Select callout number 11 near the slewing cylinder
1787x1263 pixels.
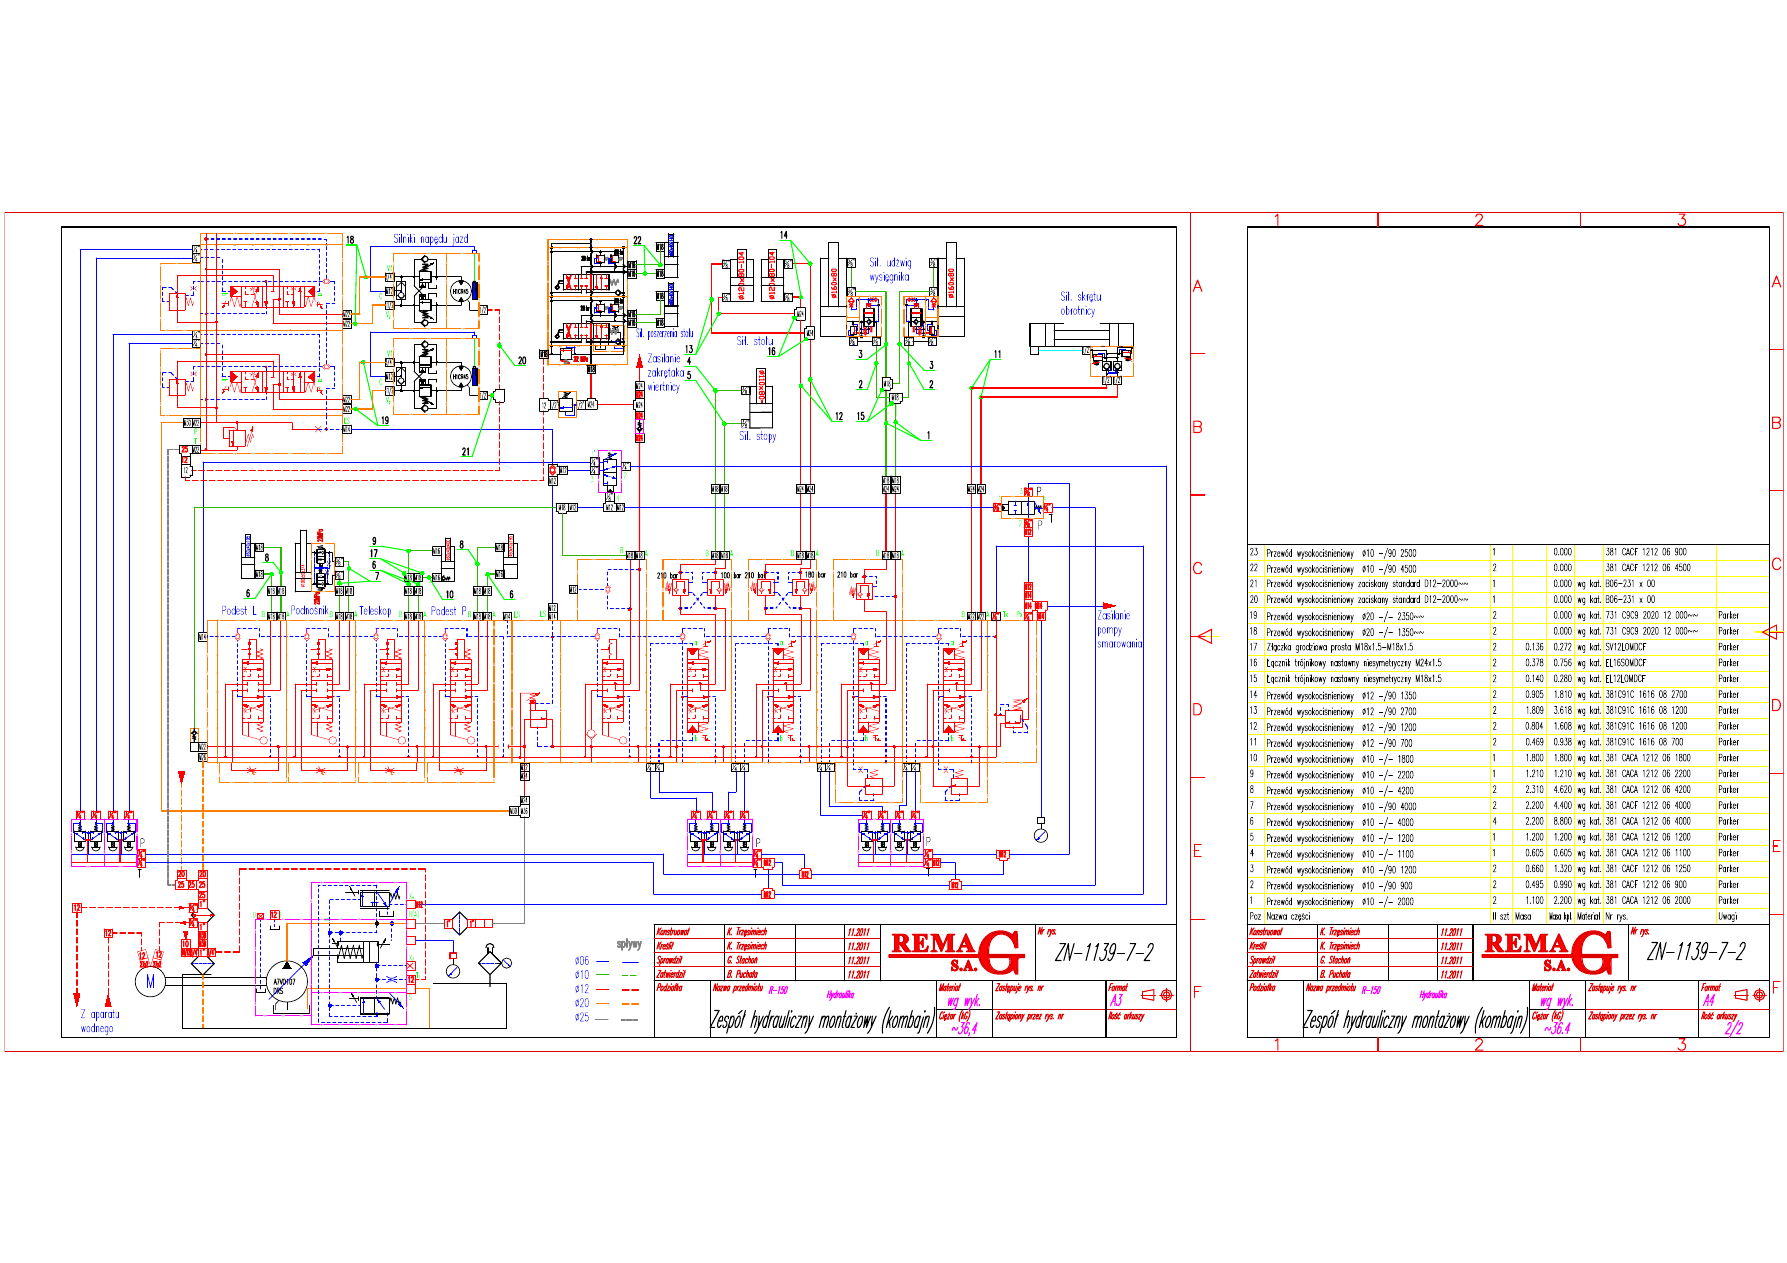coord(997,355)
